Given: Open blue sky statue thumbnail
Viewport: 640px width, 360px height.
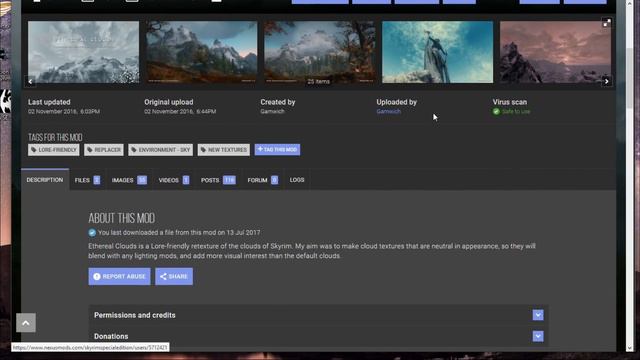Looking at the screenshot, I should pos(438,52).
